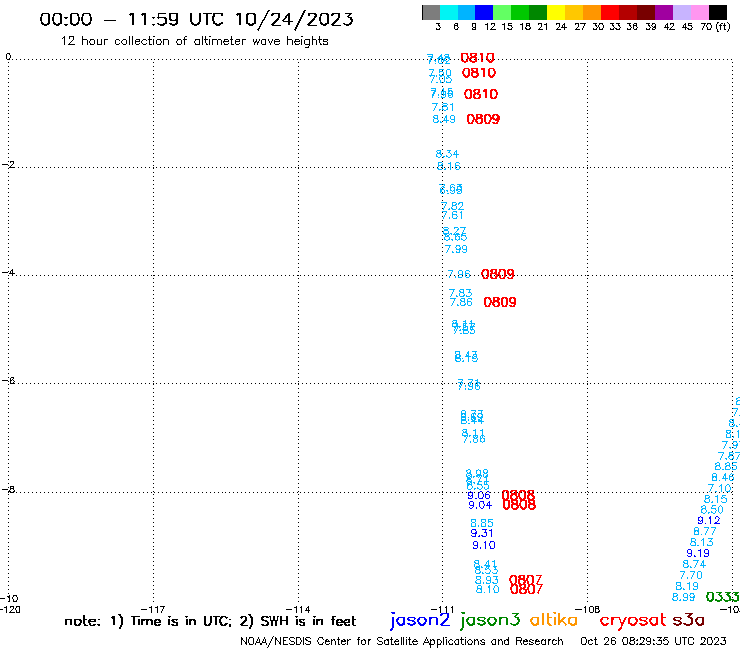Click the -108 longitude axis label

(x=588, y=609)
